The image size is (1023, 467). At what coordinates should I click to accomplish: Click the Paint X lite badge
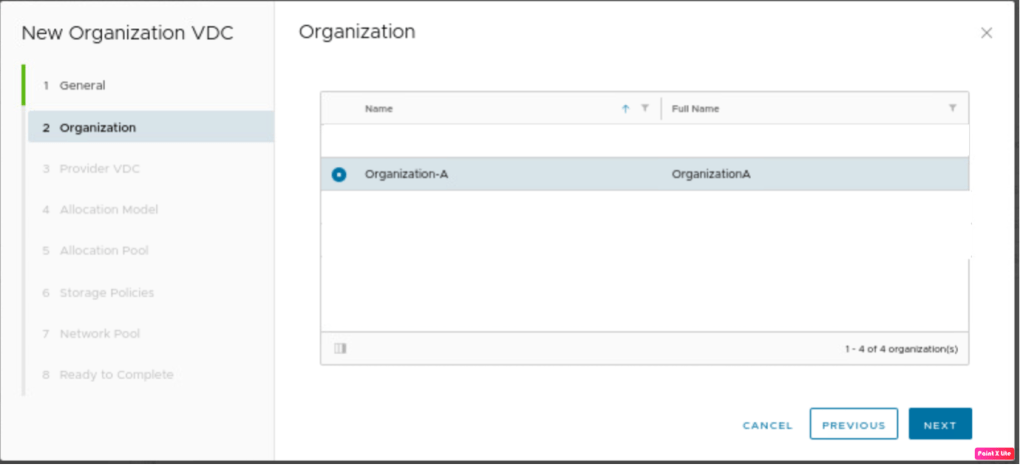click(x=994, y=453)
